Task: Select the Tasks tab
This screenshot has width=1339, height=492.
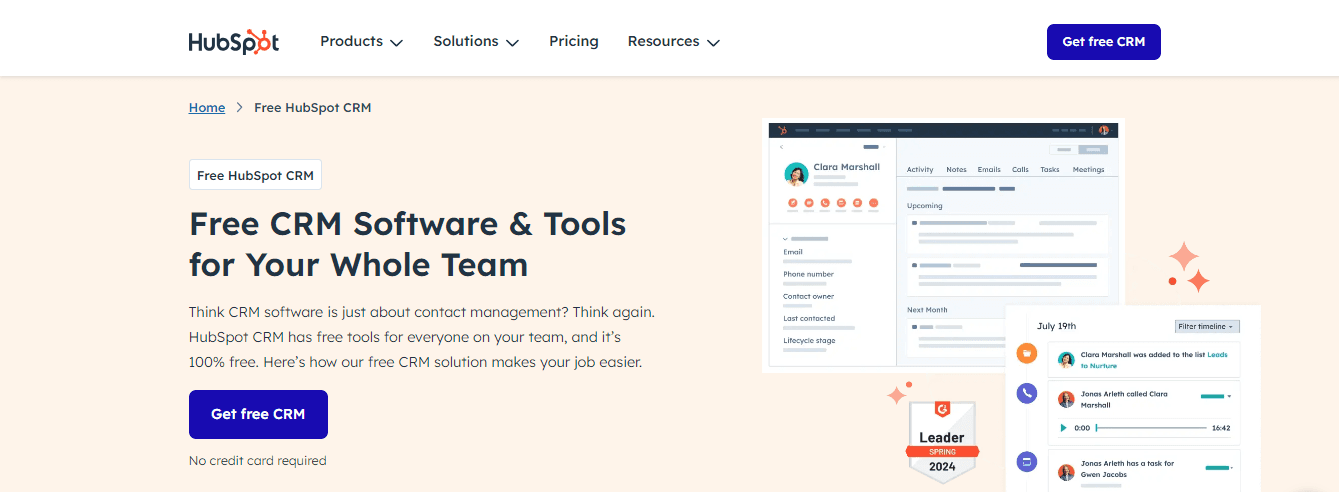Action: [1050, 170]
